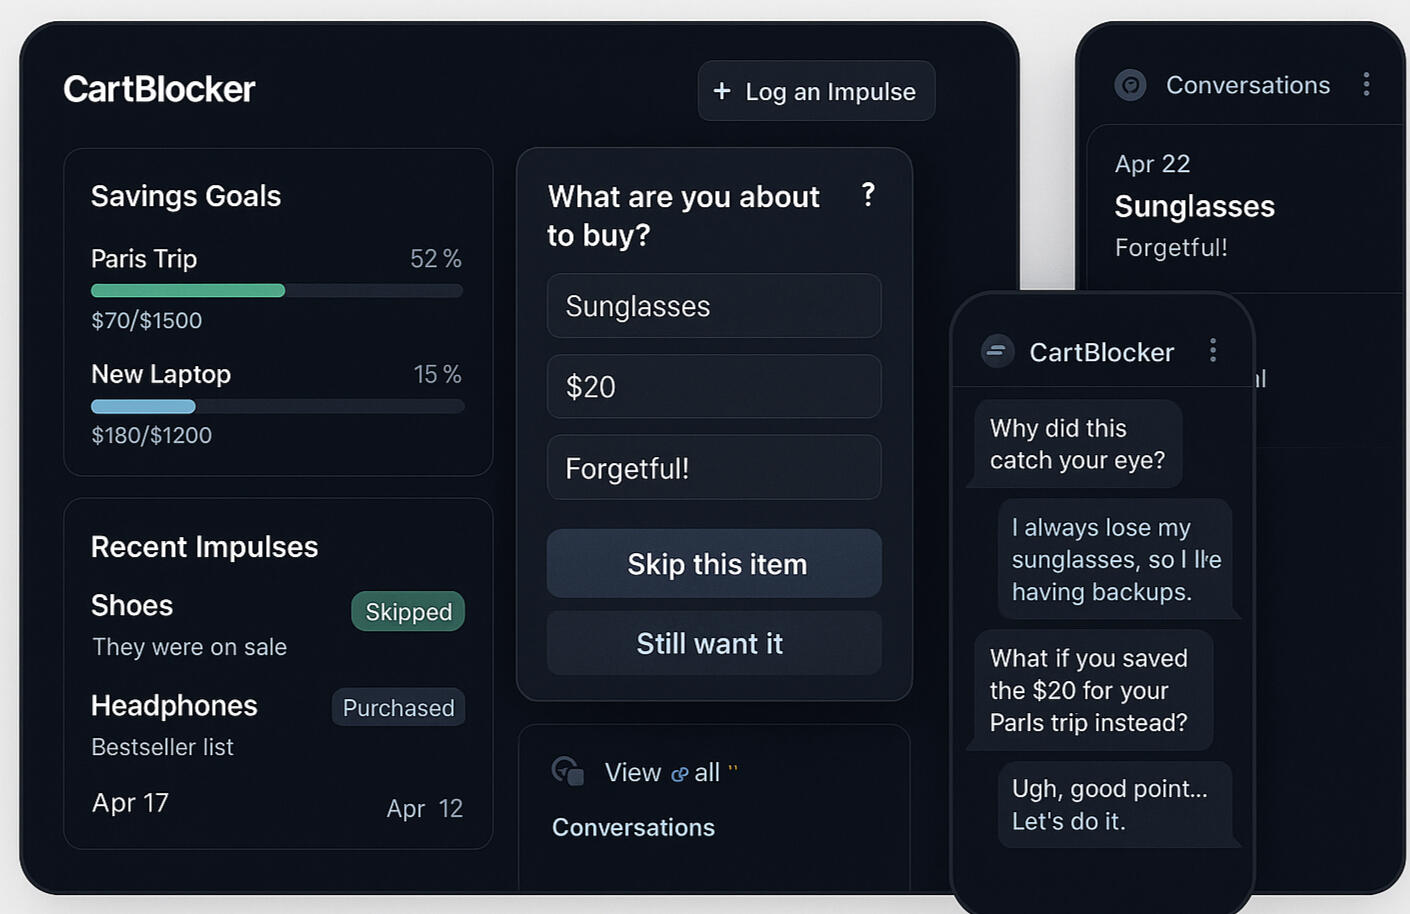This screenshot has width=1410, height=914.
Task: Select the Purchased badge on Headphones
Action: click(x=398, y=708)
